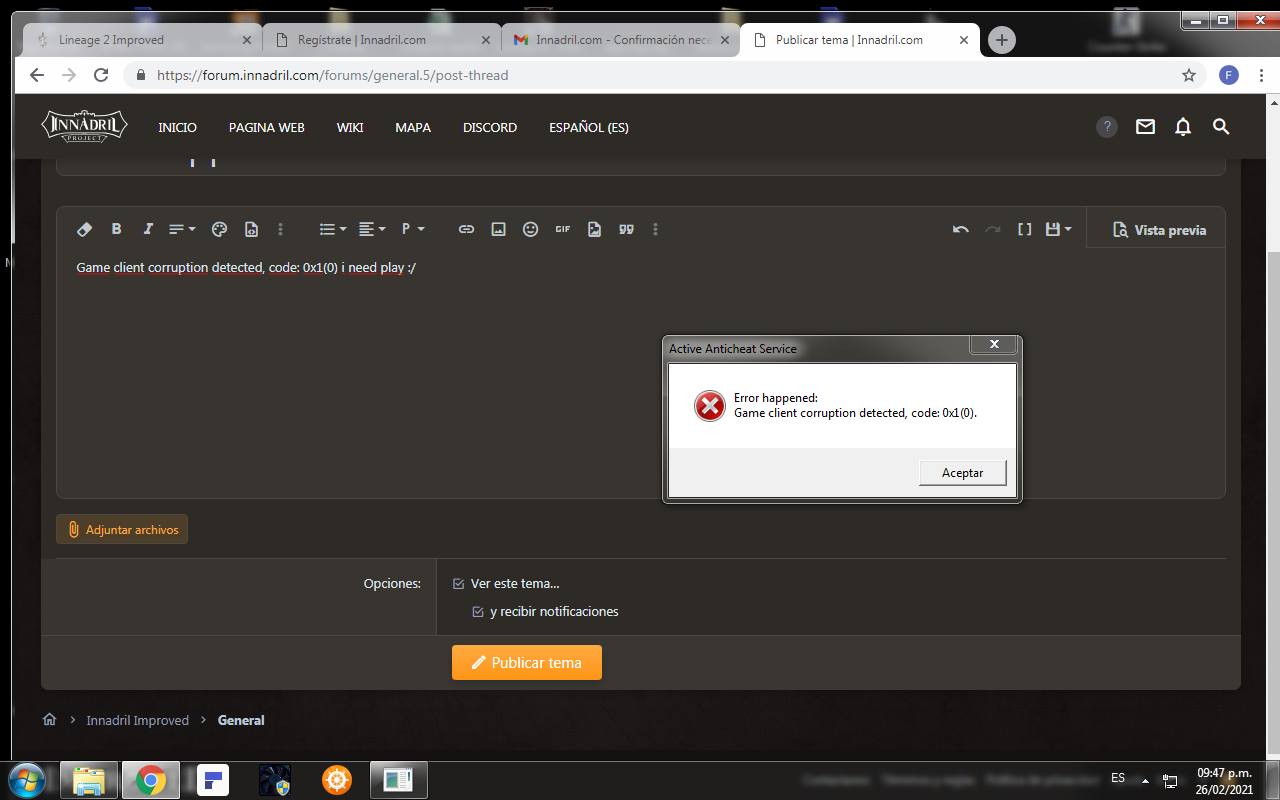Open the paragraph format dropdown
Screen dimensions: 1280x800
coord(412,229)
